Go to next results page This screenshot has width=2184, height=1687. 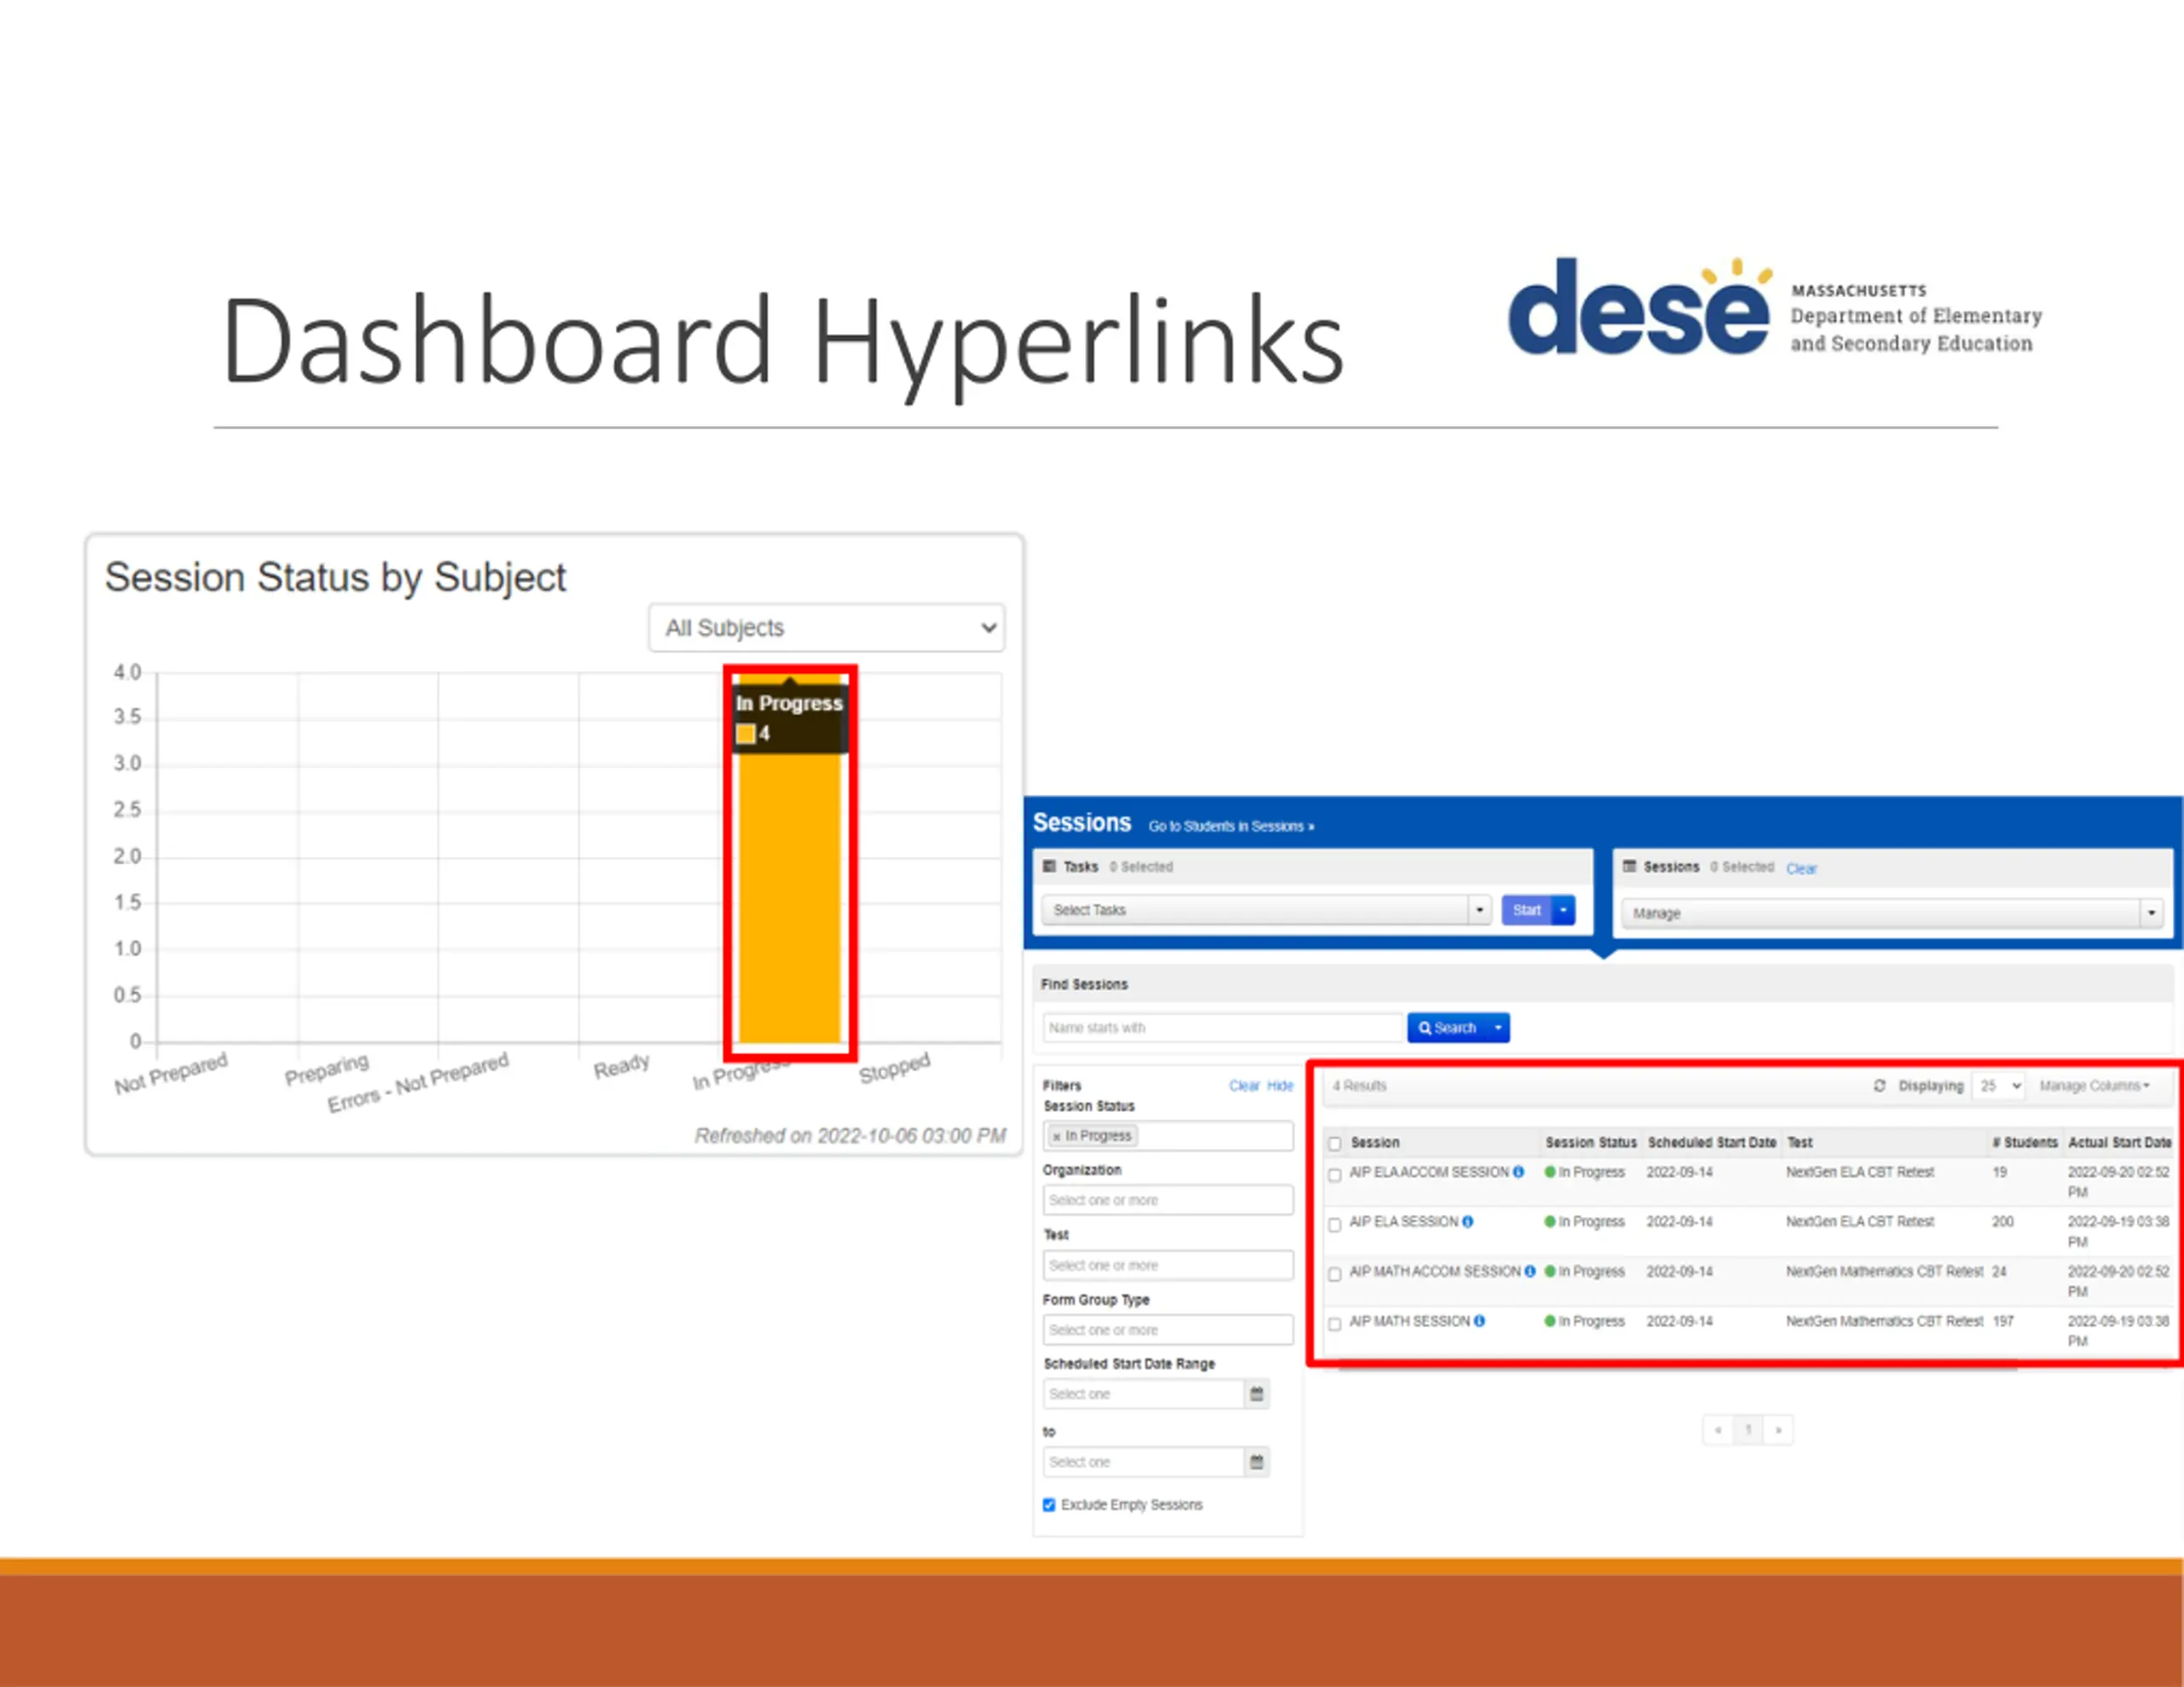tap(1778, 1430)
